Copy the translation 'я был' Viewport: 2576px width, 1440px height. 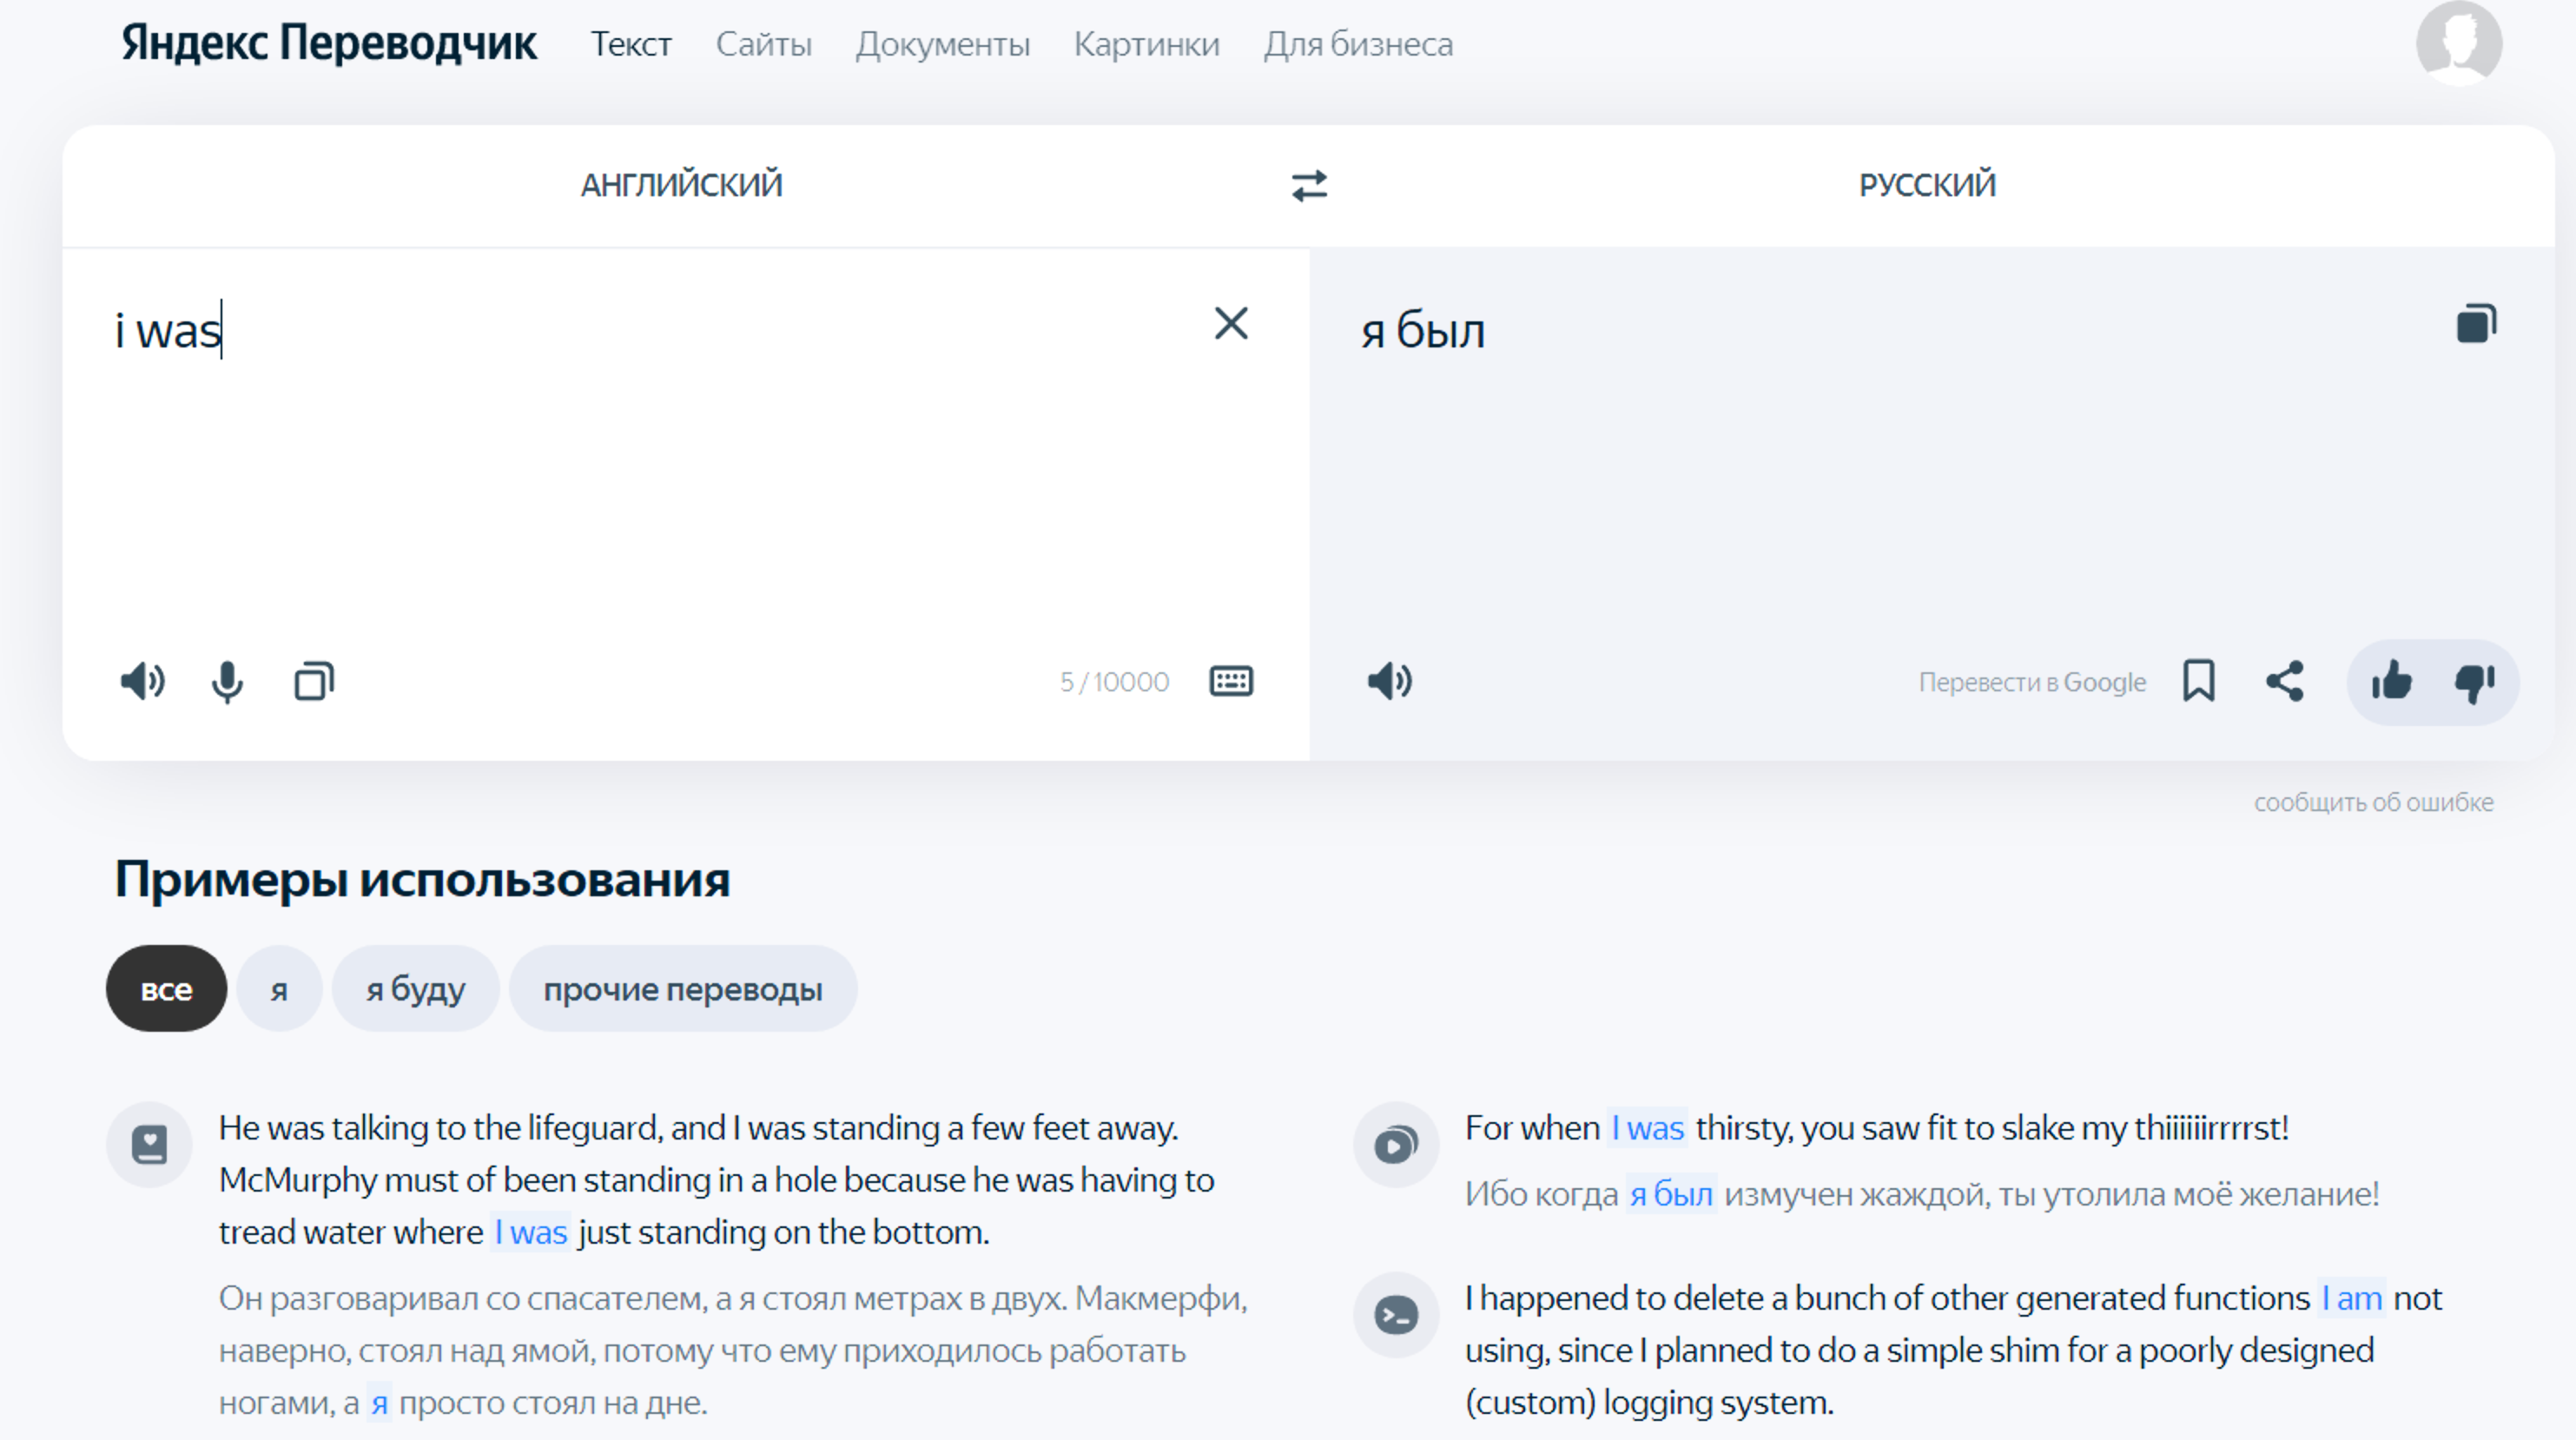click(x=2476, y=323)
